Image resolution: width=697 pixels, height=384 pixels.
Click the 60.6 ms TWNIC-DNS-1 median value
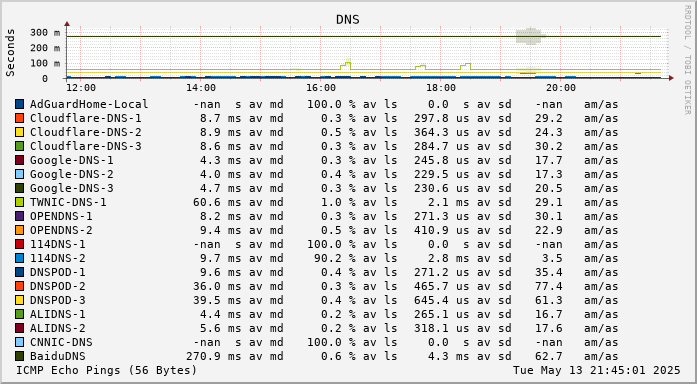coord(216,202)
